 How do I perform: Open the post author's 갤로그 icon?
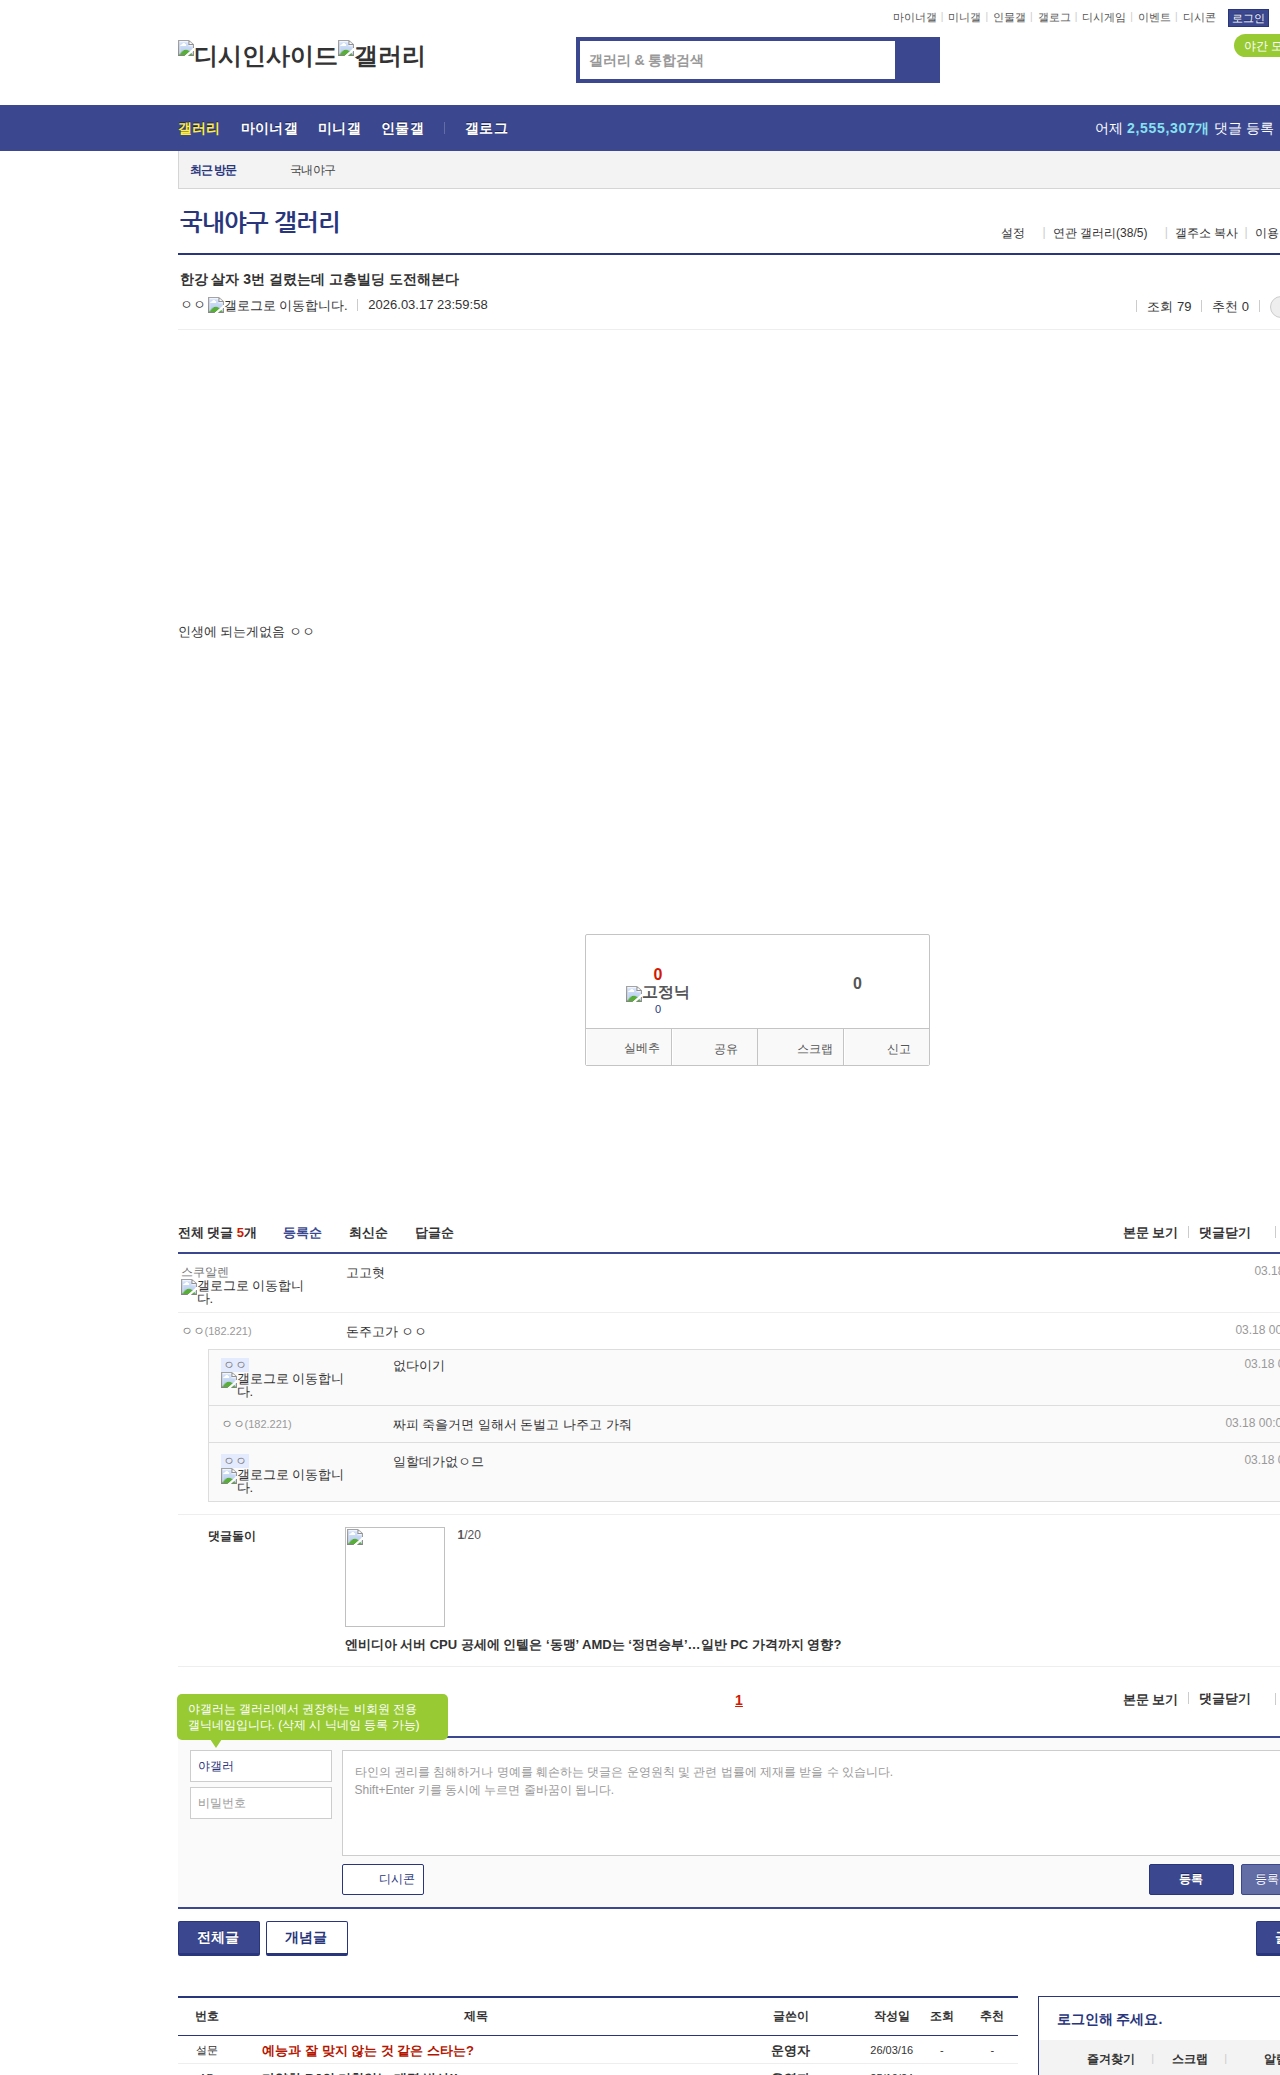click(277, 306)
